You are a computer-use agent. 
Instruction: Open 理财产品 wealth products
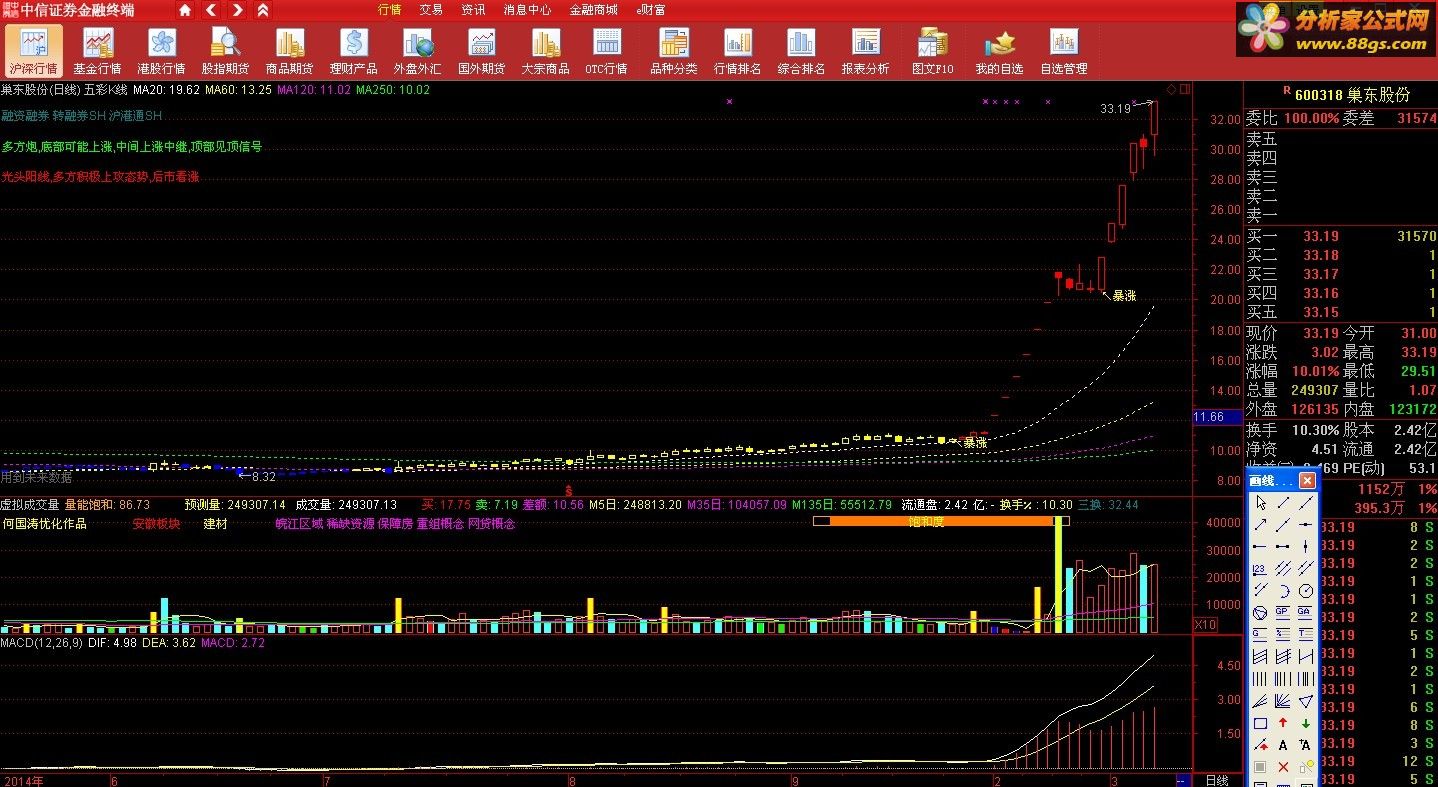[353, 51]
